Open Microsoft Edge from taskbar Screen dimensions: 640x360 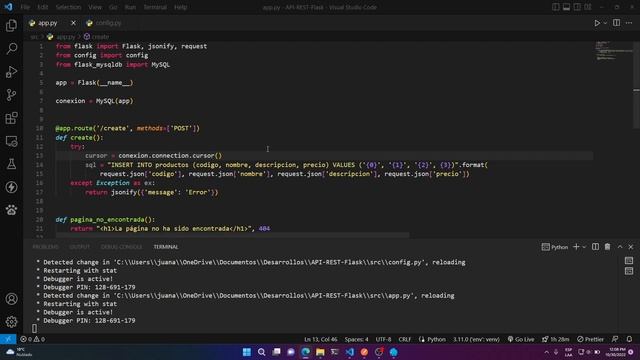305,352
